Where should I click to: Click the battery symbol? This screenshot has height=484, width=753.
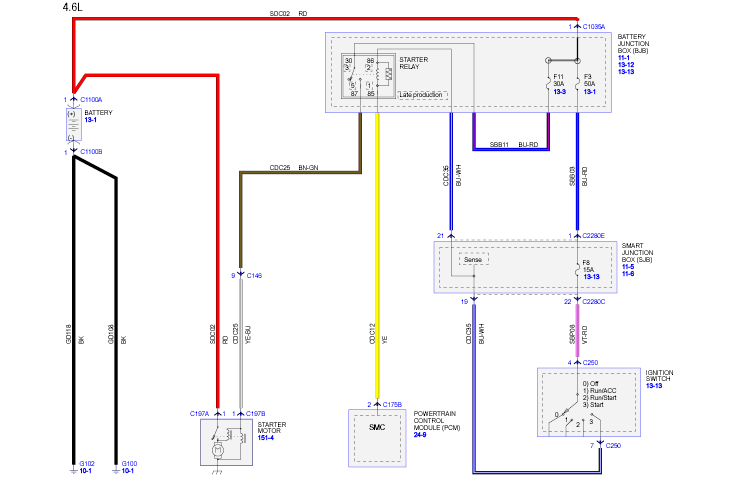coord(73,125)
